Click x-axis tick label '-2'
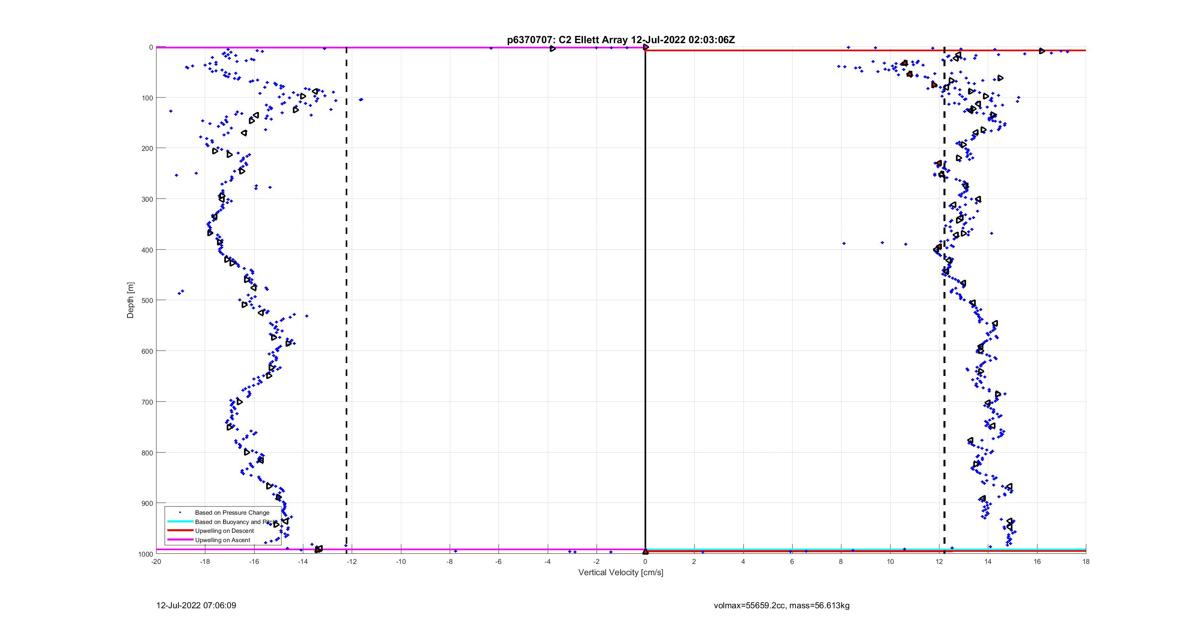Image resolution: width=1200 pixels, height=622 pixels. [597, 561]
